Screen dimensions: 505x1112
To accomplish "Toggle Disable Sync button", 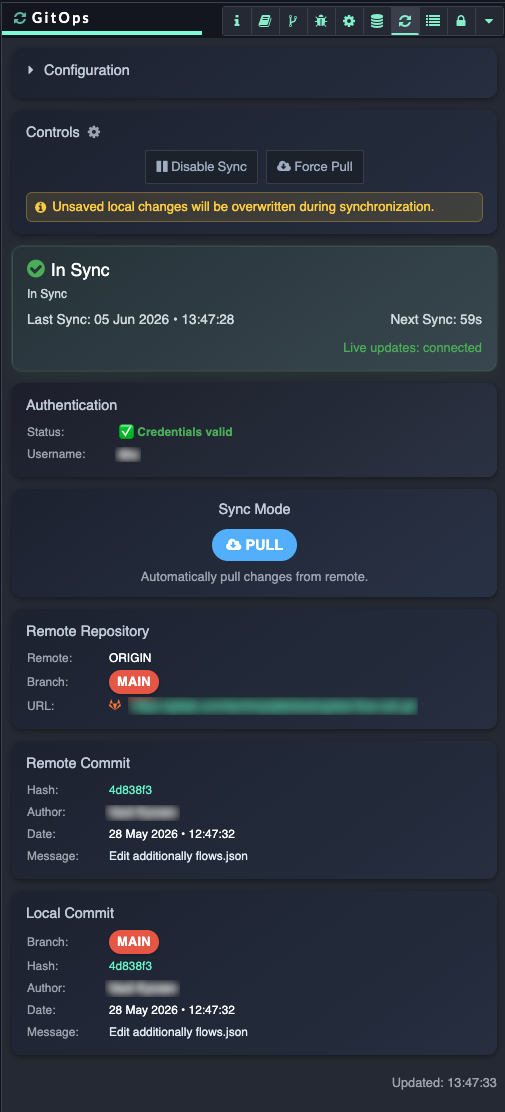I will click(201, 167).
